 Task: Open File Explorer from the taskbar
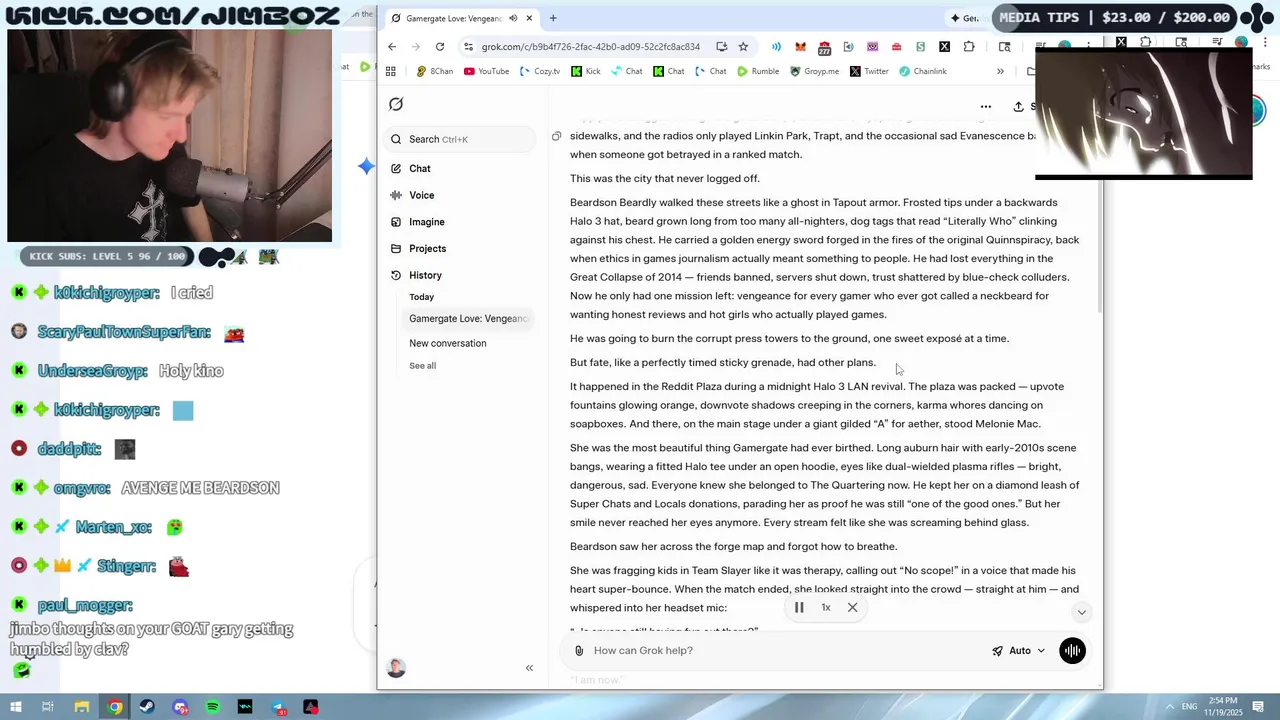click(x=82, y=707)
